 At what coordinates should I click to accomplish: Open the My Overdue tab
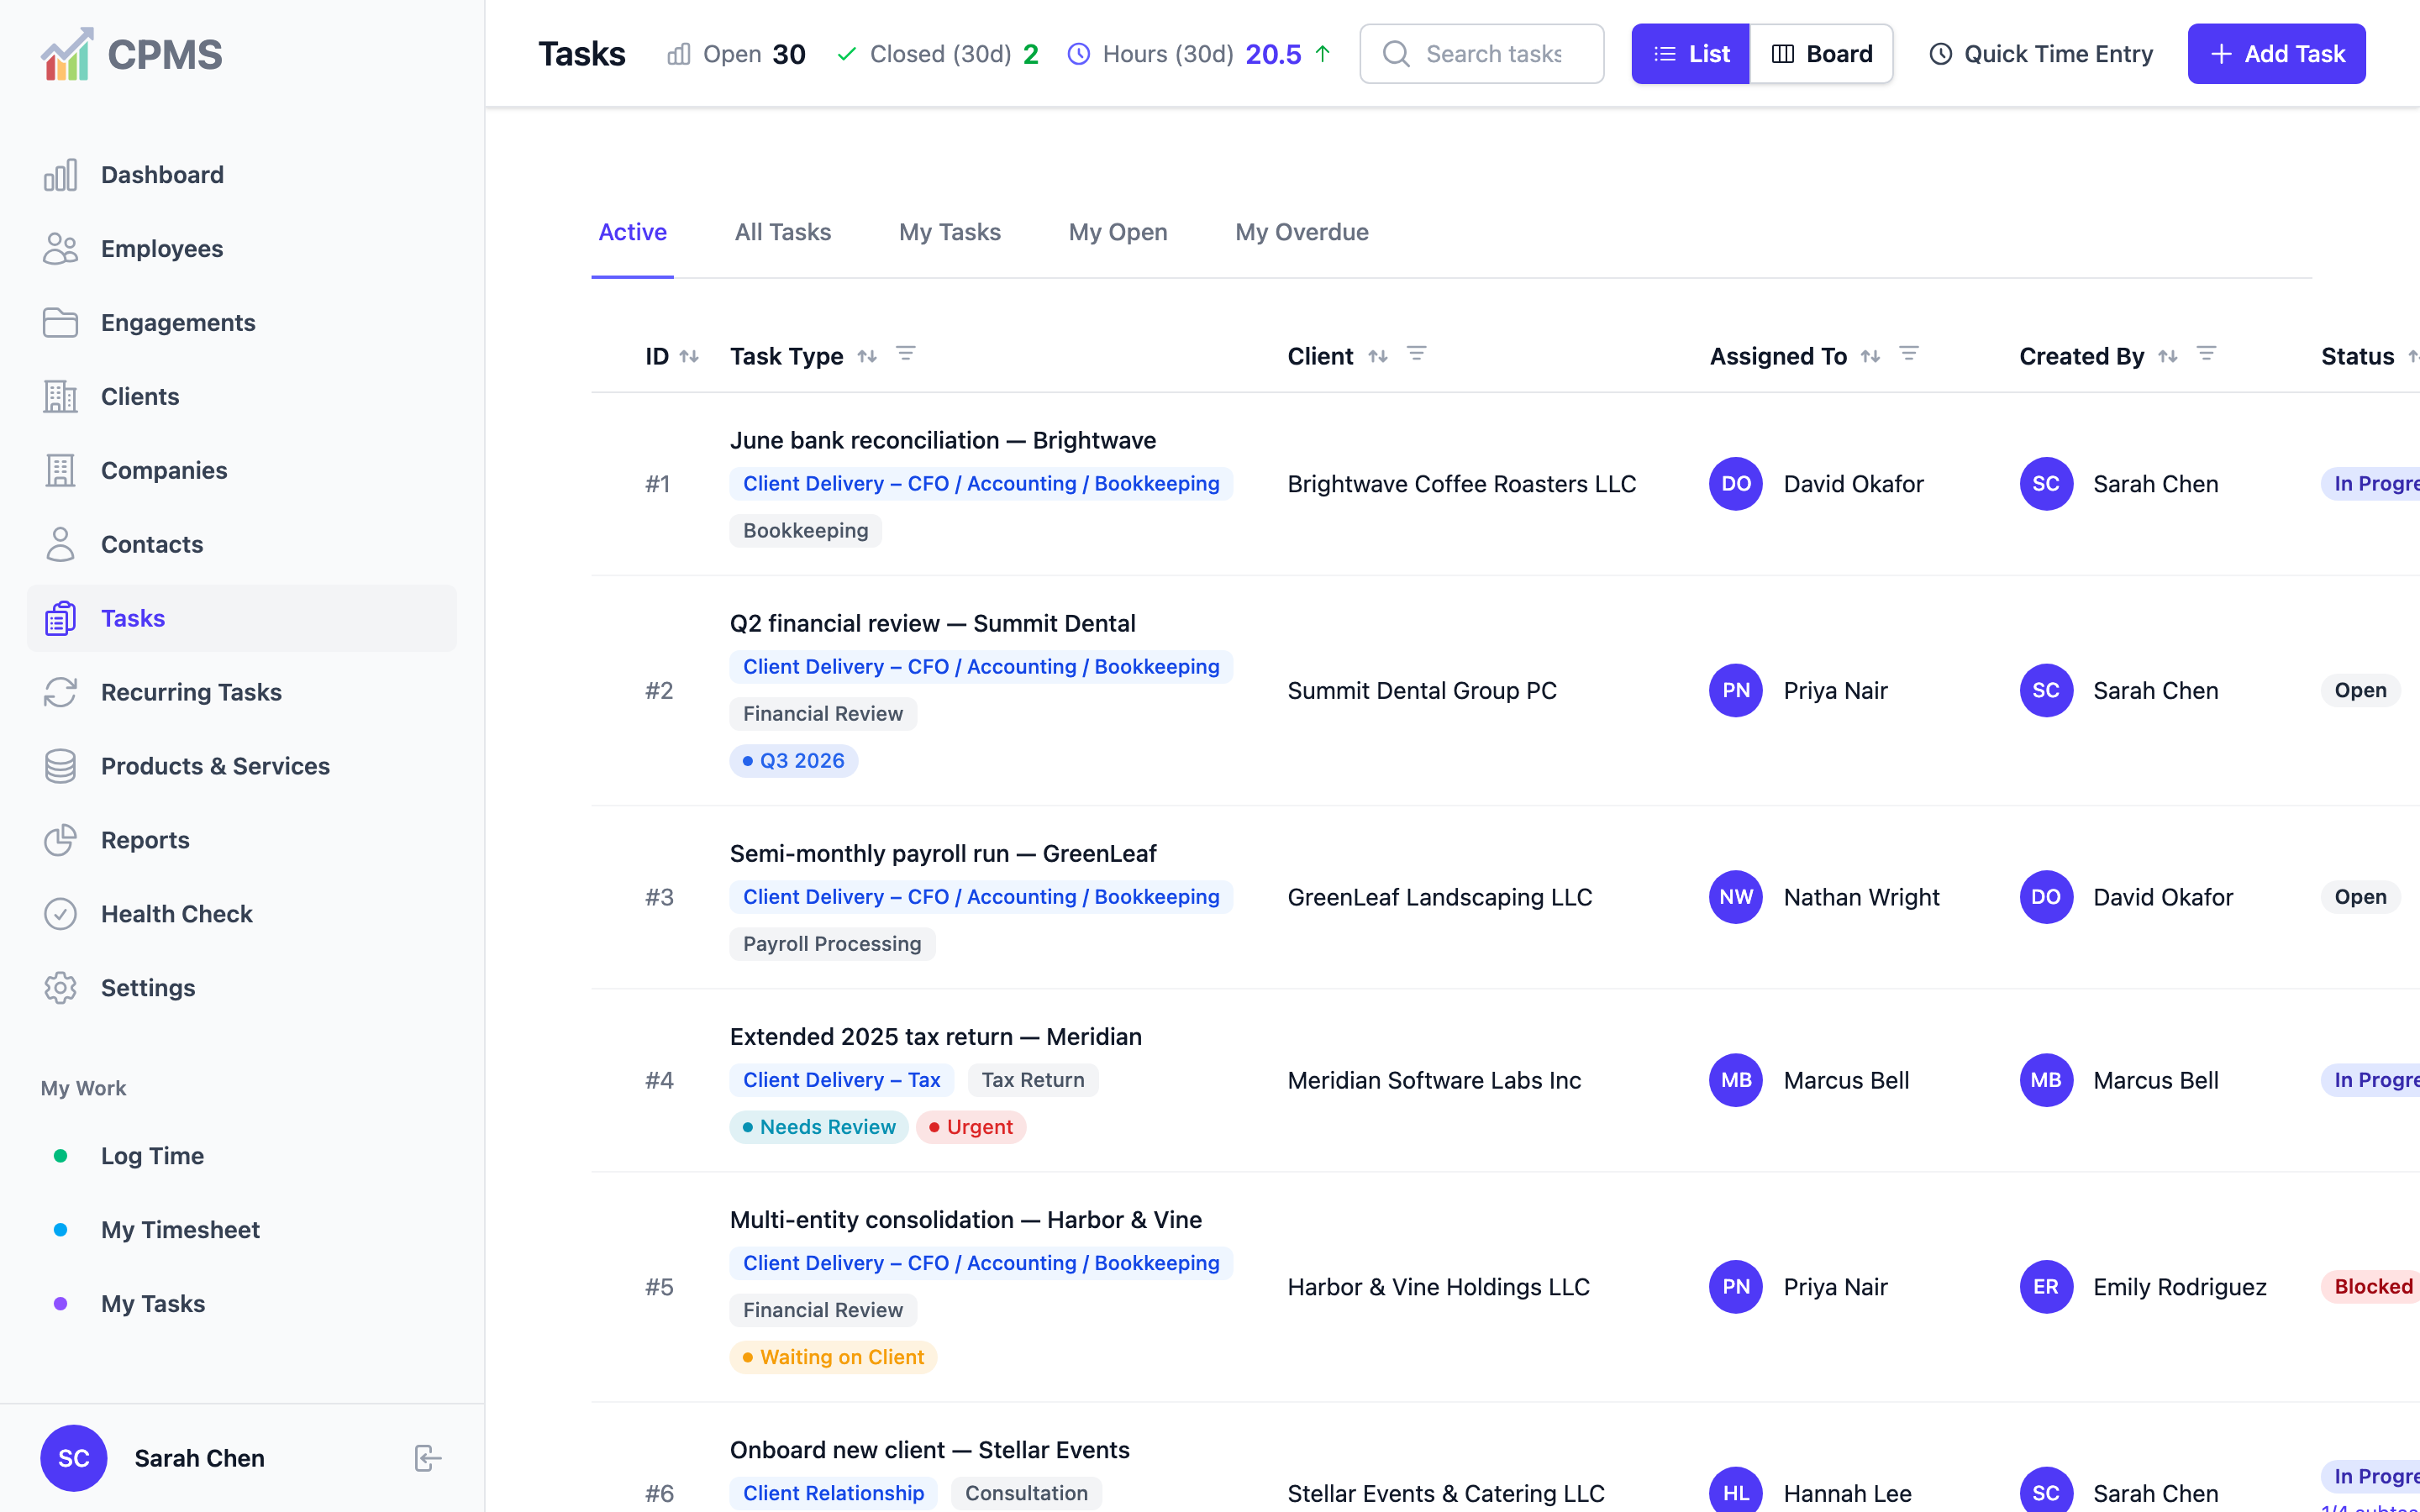1302,233
